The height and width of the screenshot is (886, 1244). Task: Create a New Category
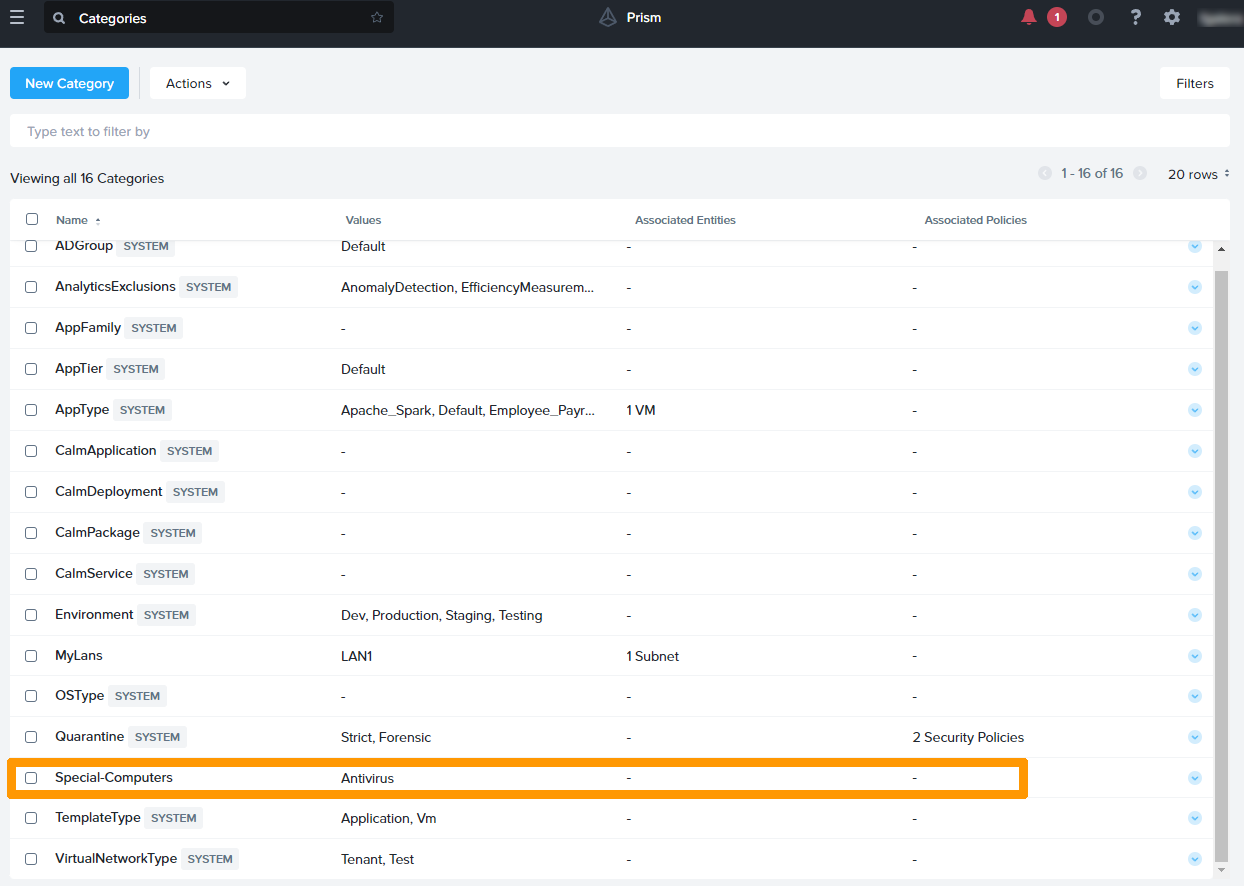[69, 84]
